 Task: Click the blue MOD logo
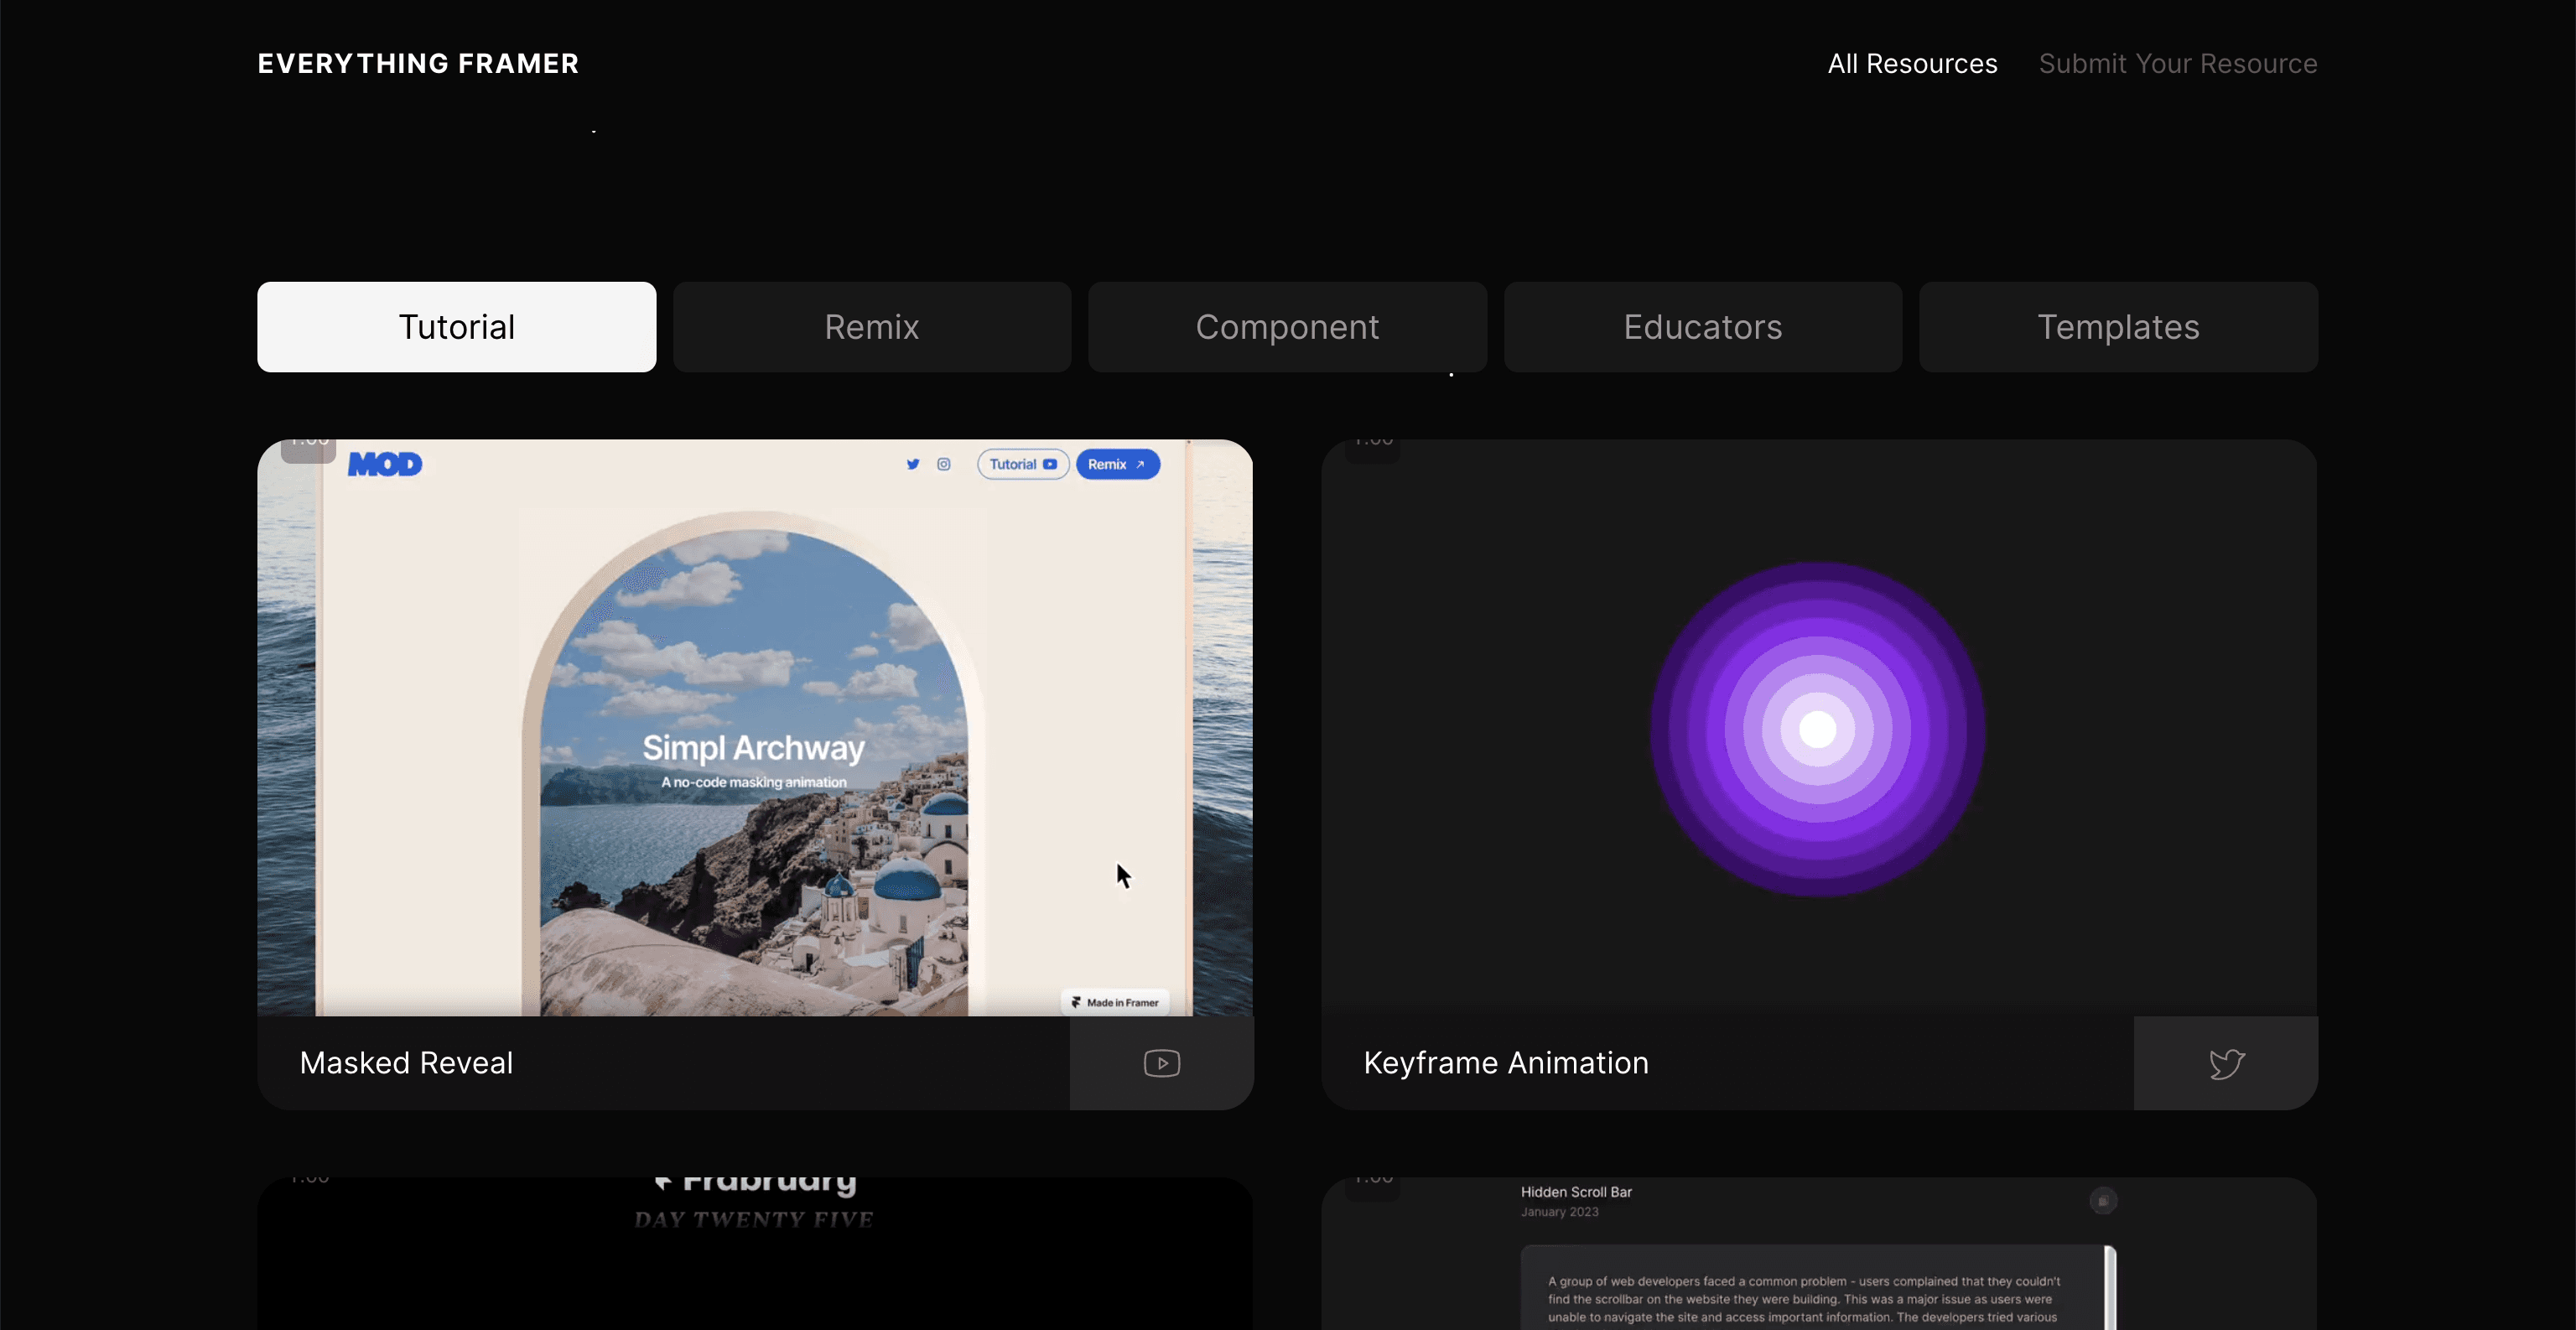385,464
